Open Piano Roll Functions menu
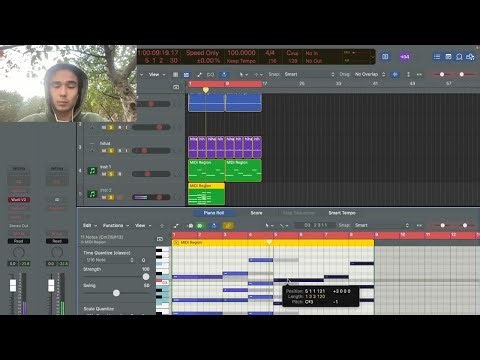 [x=115, y=226]
